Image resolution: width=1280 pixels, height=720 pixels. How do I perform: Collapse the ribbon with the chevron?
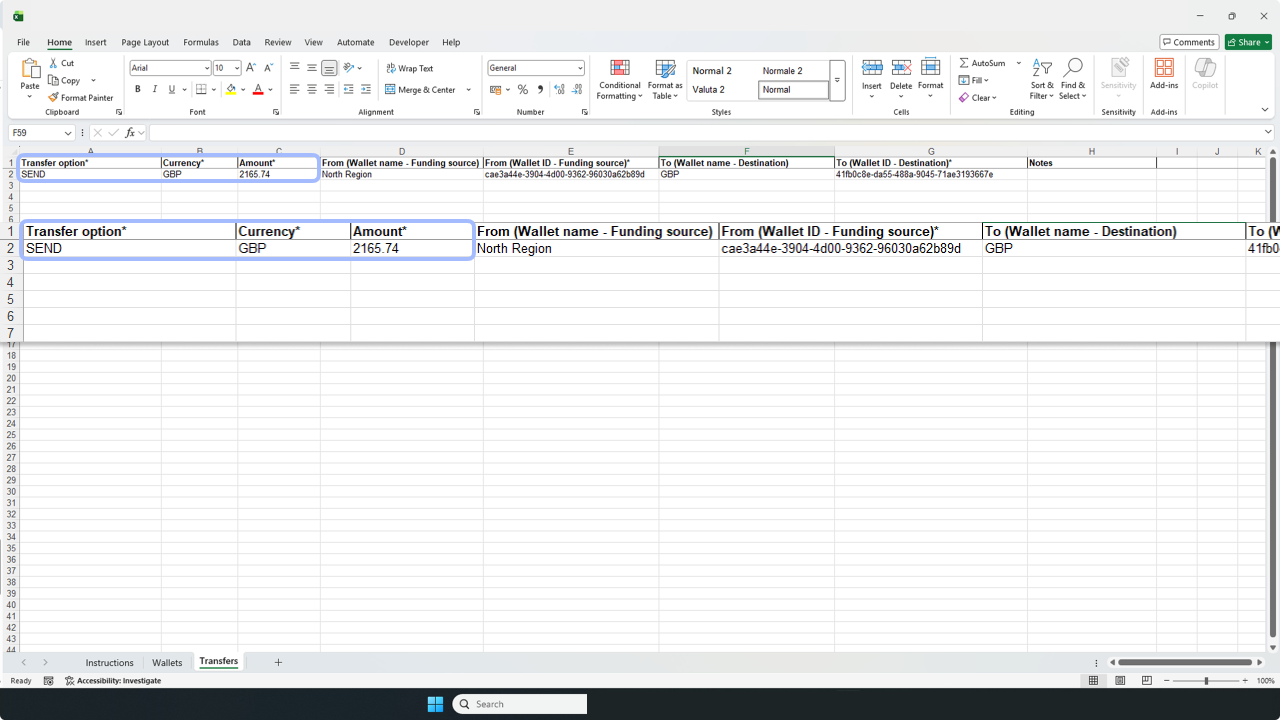tap(1265, 110)
